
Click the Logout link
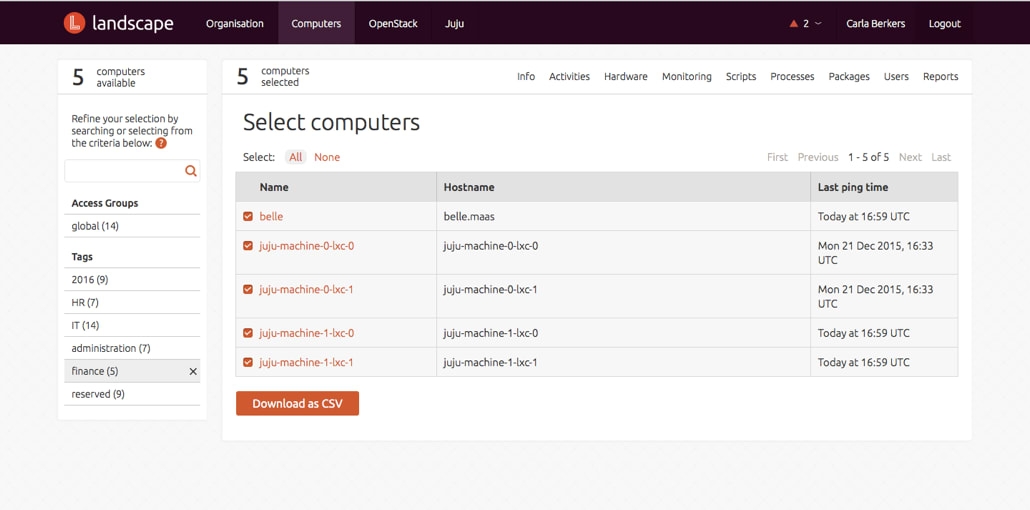945,24
